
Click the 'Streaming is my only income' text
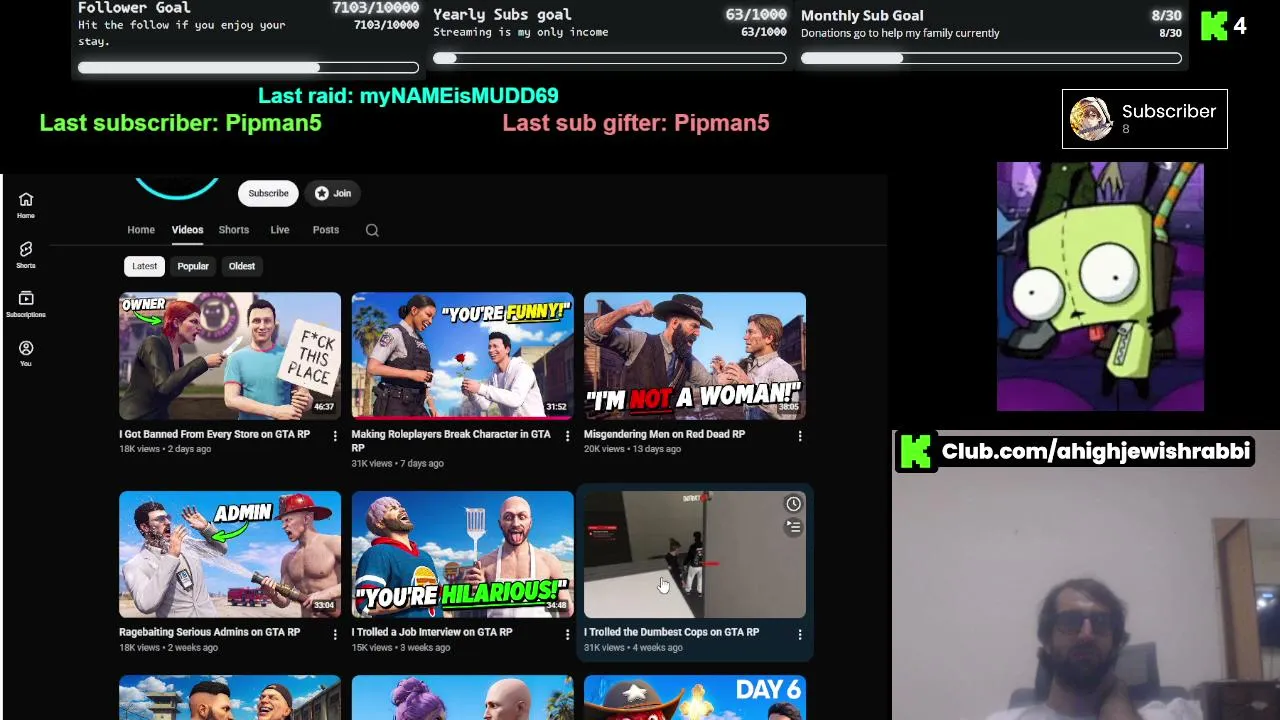click(520, 32)
